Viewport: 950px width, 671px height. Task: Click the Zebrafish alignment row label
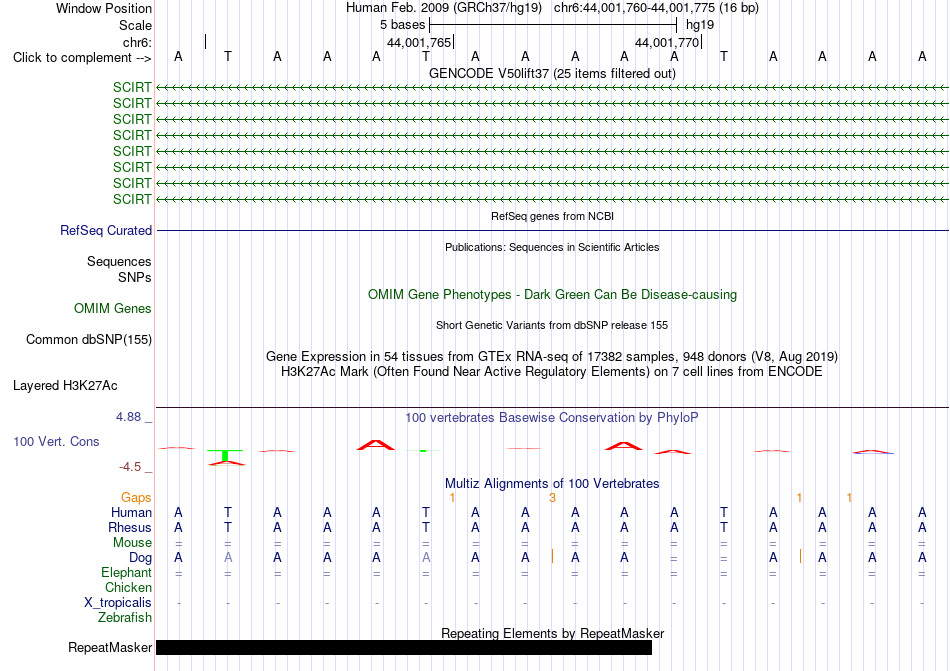(125, 618)
